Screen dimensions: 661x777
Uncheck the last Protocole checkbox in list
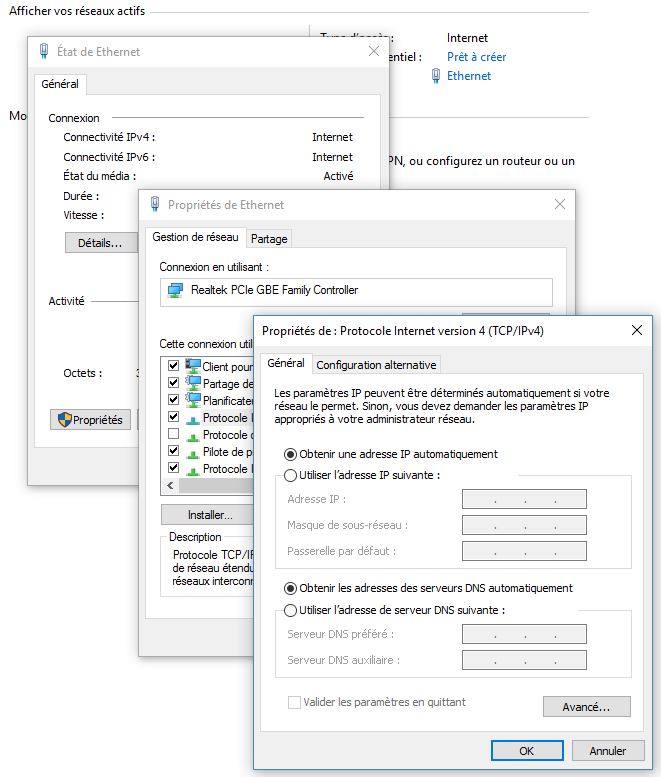pos(173,467)
